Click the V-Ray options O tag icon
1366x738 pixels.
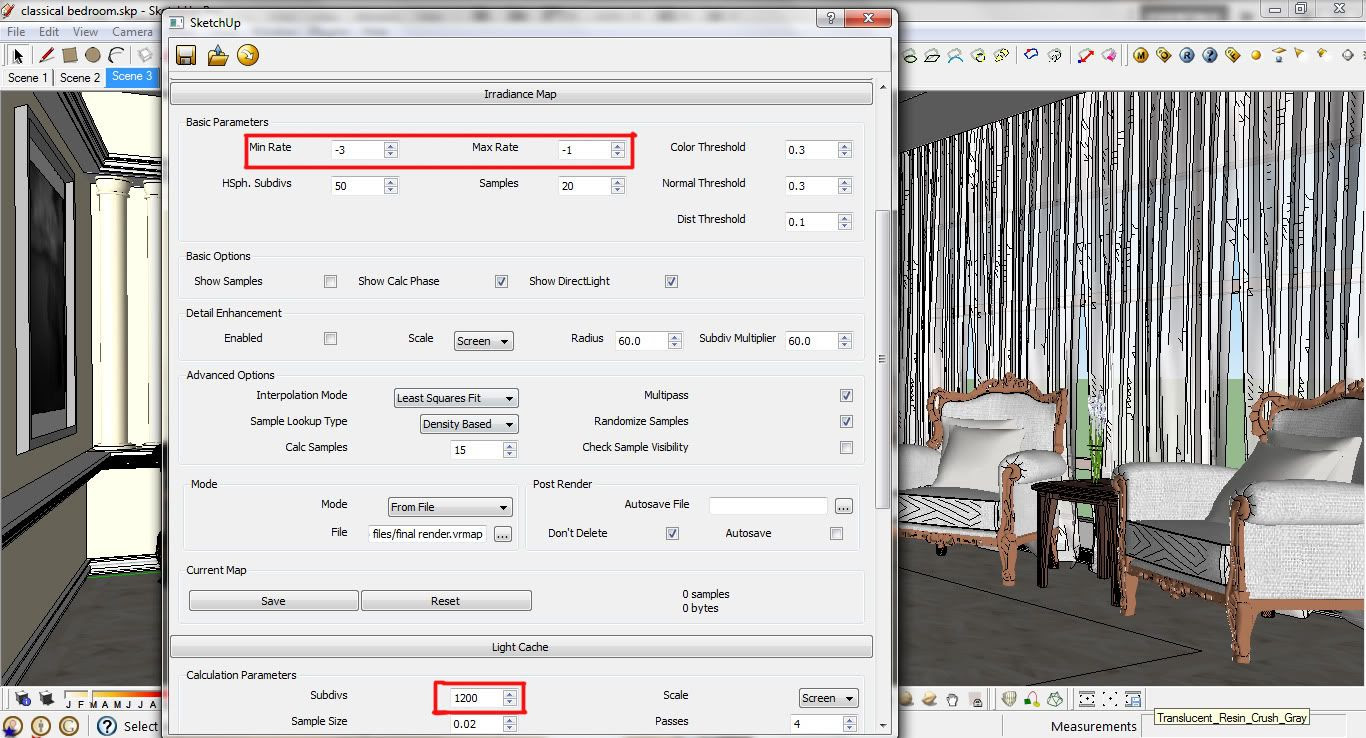[x=1164, y=56]
